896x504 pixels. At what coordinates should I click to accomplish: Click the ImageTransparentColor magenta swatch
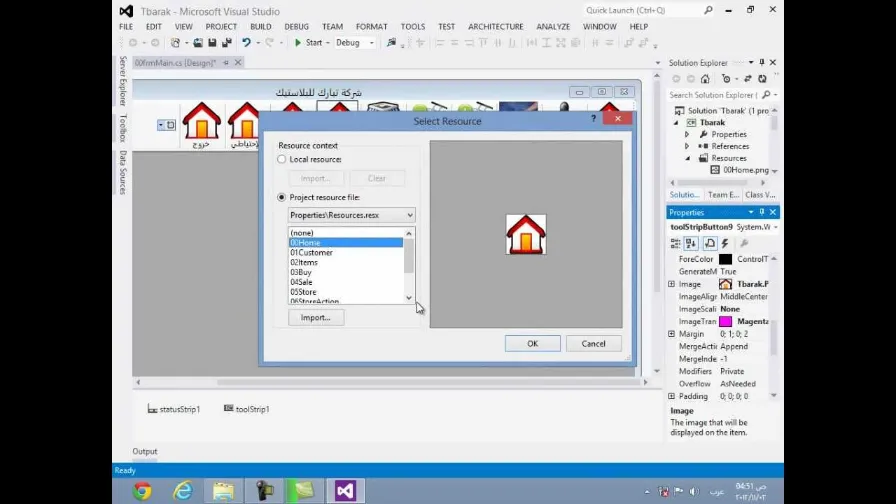point(725,322)
